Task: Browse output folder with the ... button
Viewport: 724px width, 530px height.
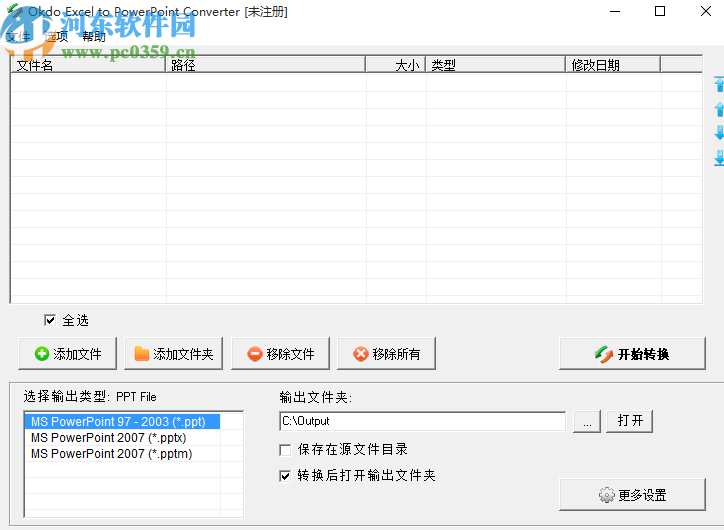Action: click(587, 421)
